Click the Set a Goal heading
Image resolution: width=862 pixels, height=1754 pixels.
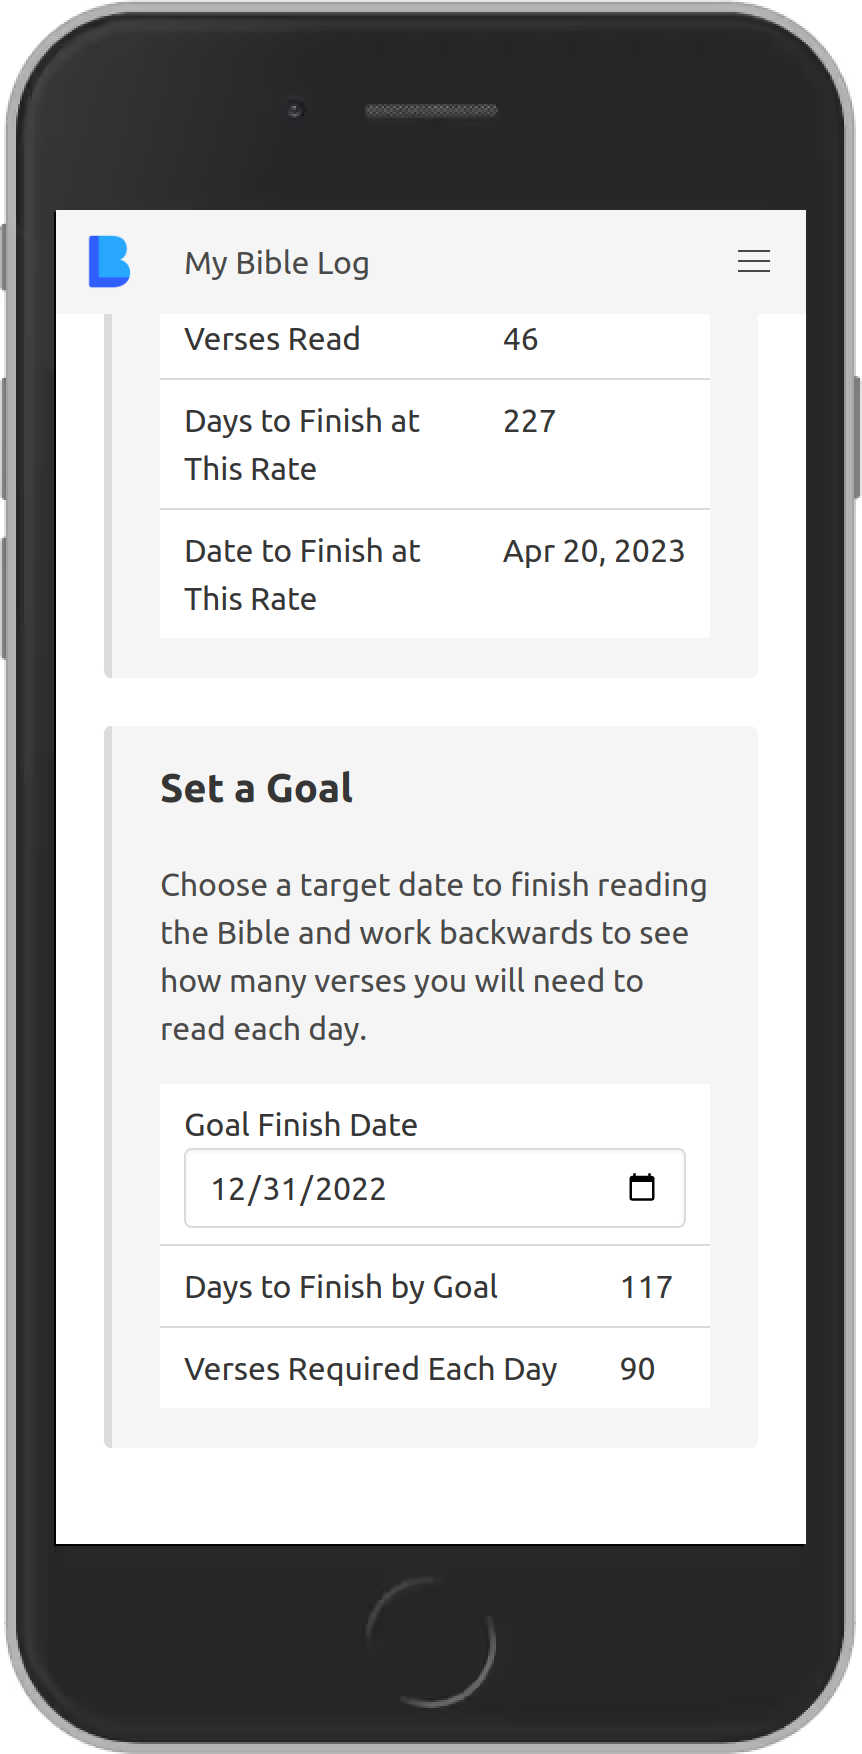[256, 788]
